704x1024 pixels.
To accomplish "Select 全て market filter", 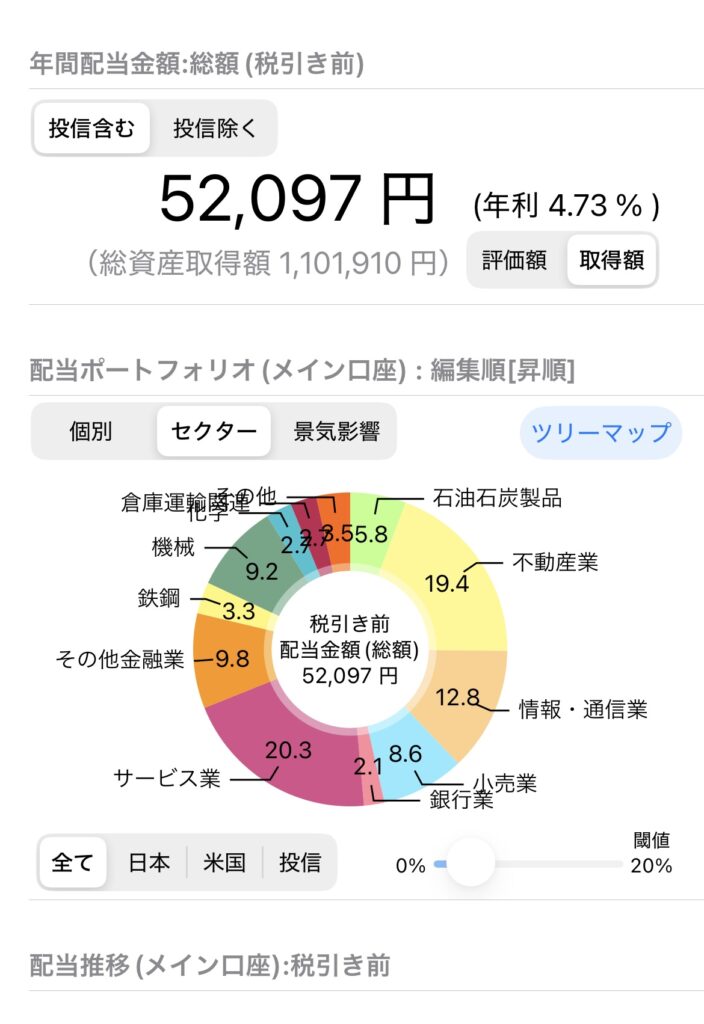I will pyautogui.click(x=72, y=863).
